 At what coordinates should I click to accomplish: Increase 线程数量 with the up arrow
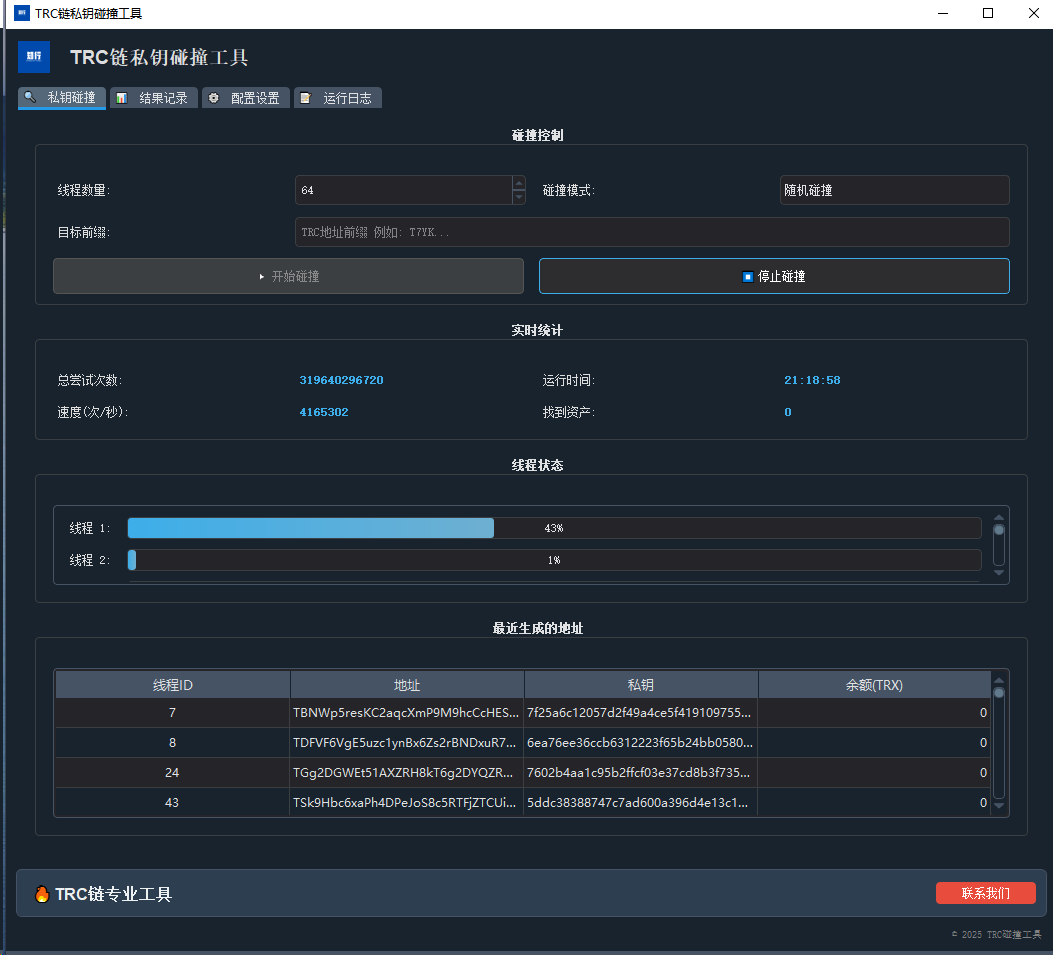[x=518, y=183]
